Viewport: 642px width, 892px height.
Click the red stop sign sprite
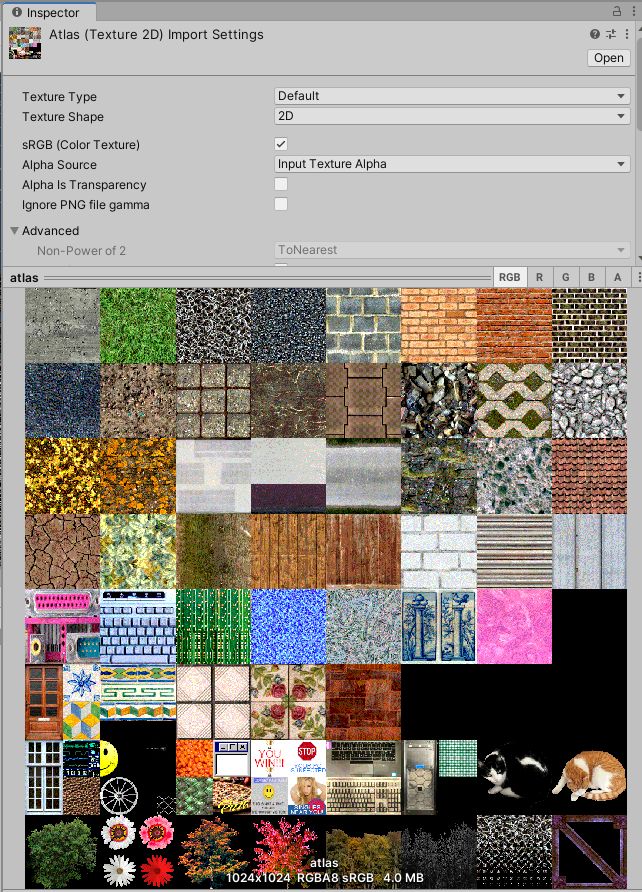point(306,751)
